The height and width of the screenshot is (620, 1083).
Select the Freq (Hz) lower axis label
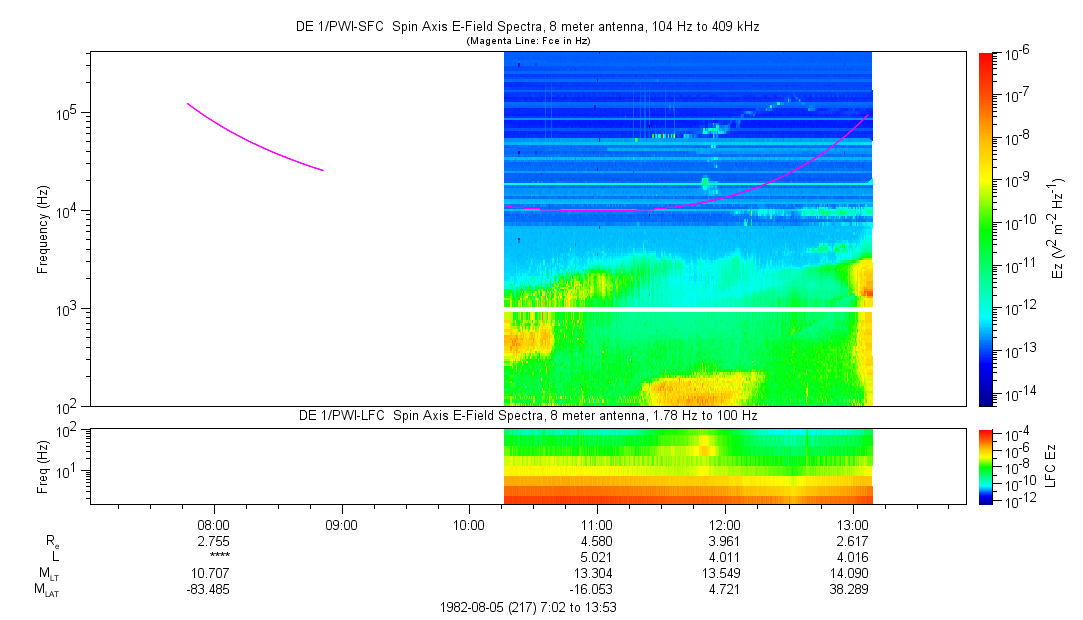click(x=43, y=465)
